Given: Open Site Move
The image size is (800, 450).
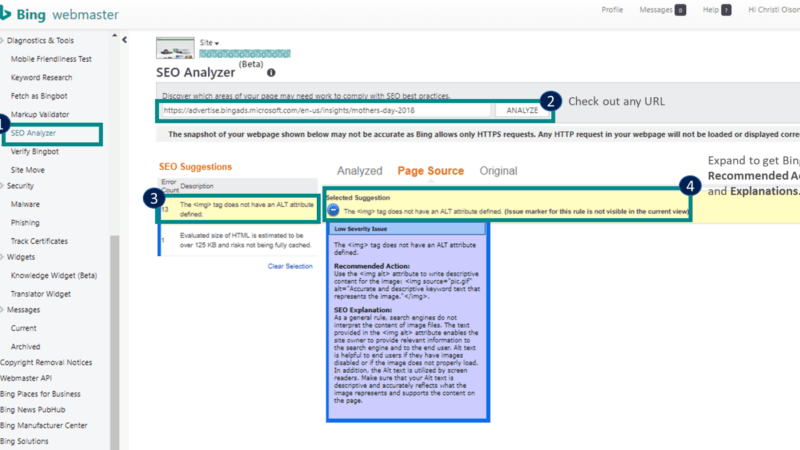Looking at the screenshot, I should pyautogui.click(x=28, y=170).
